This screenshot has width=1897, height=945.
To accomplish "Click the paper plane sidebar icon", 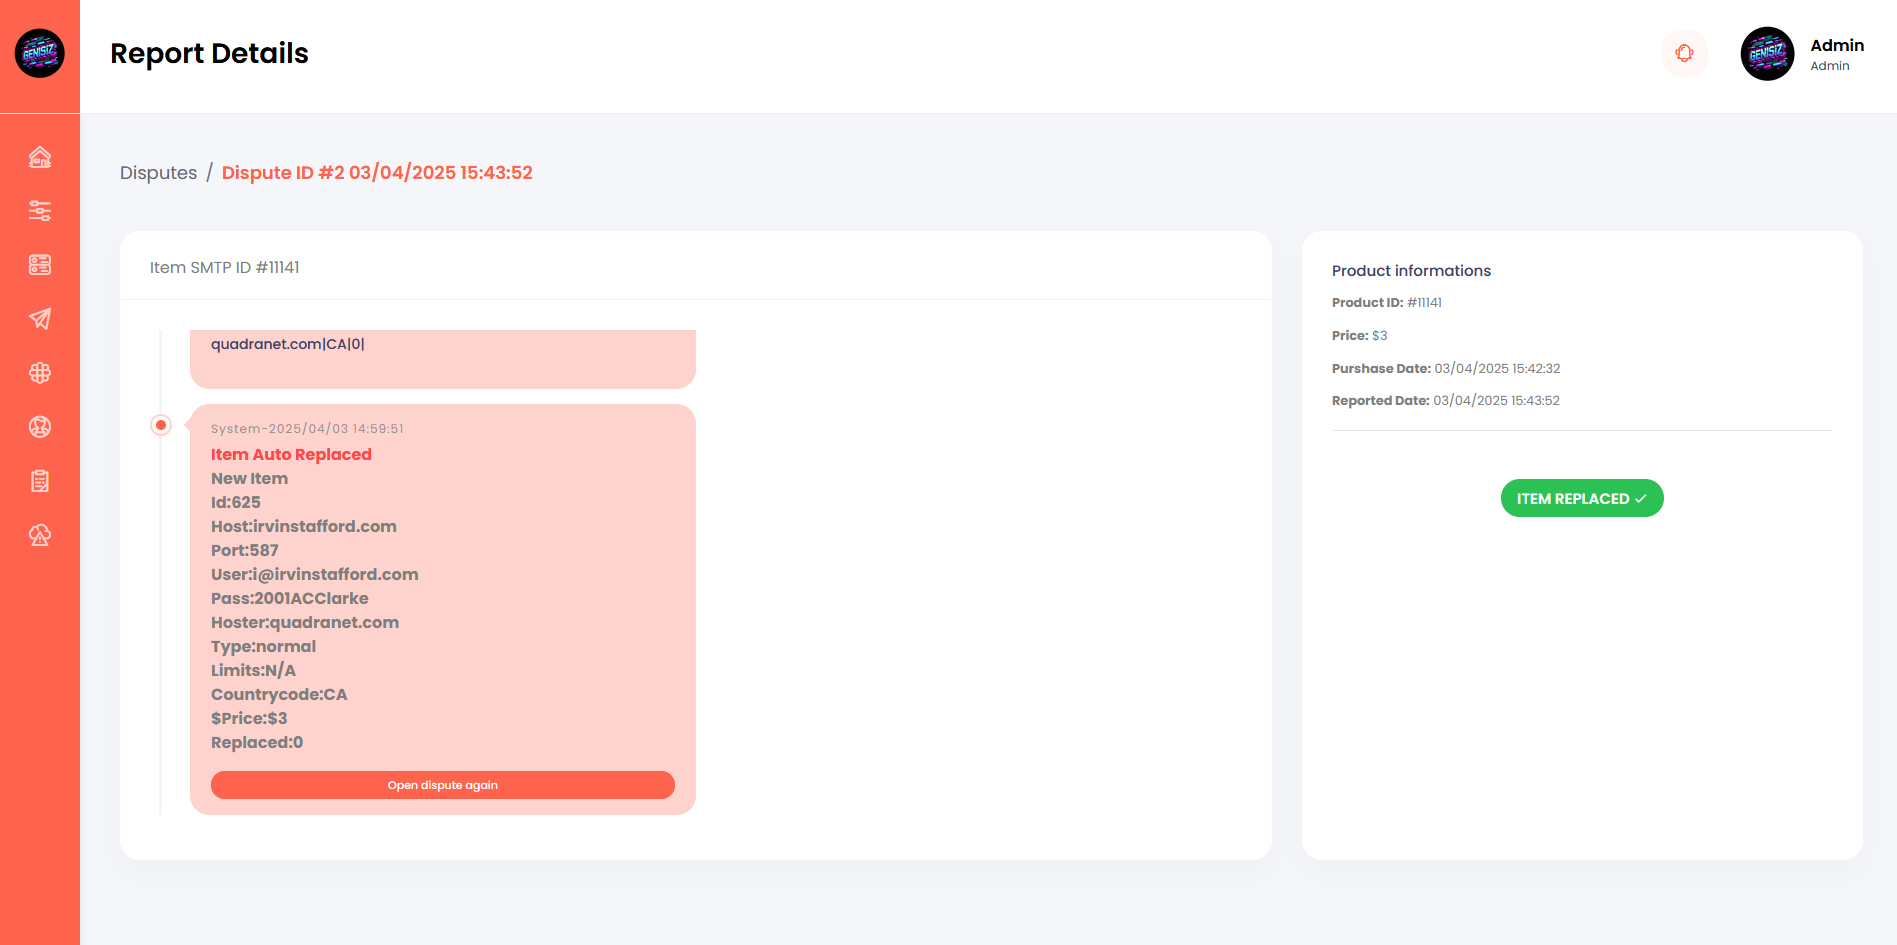I will tap(40, 319).
